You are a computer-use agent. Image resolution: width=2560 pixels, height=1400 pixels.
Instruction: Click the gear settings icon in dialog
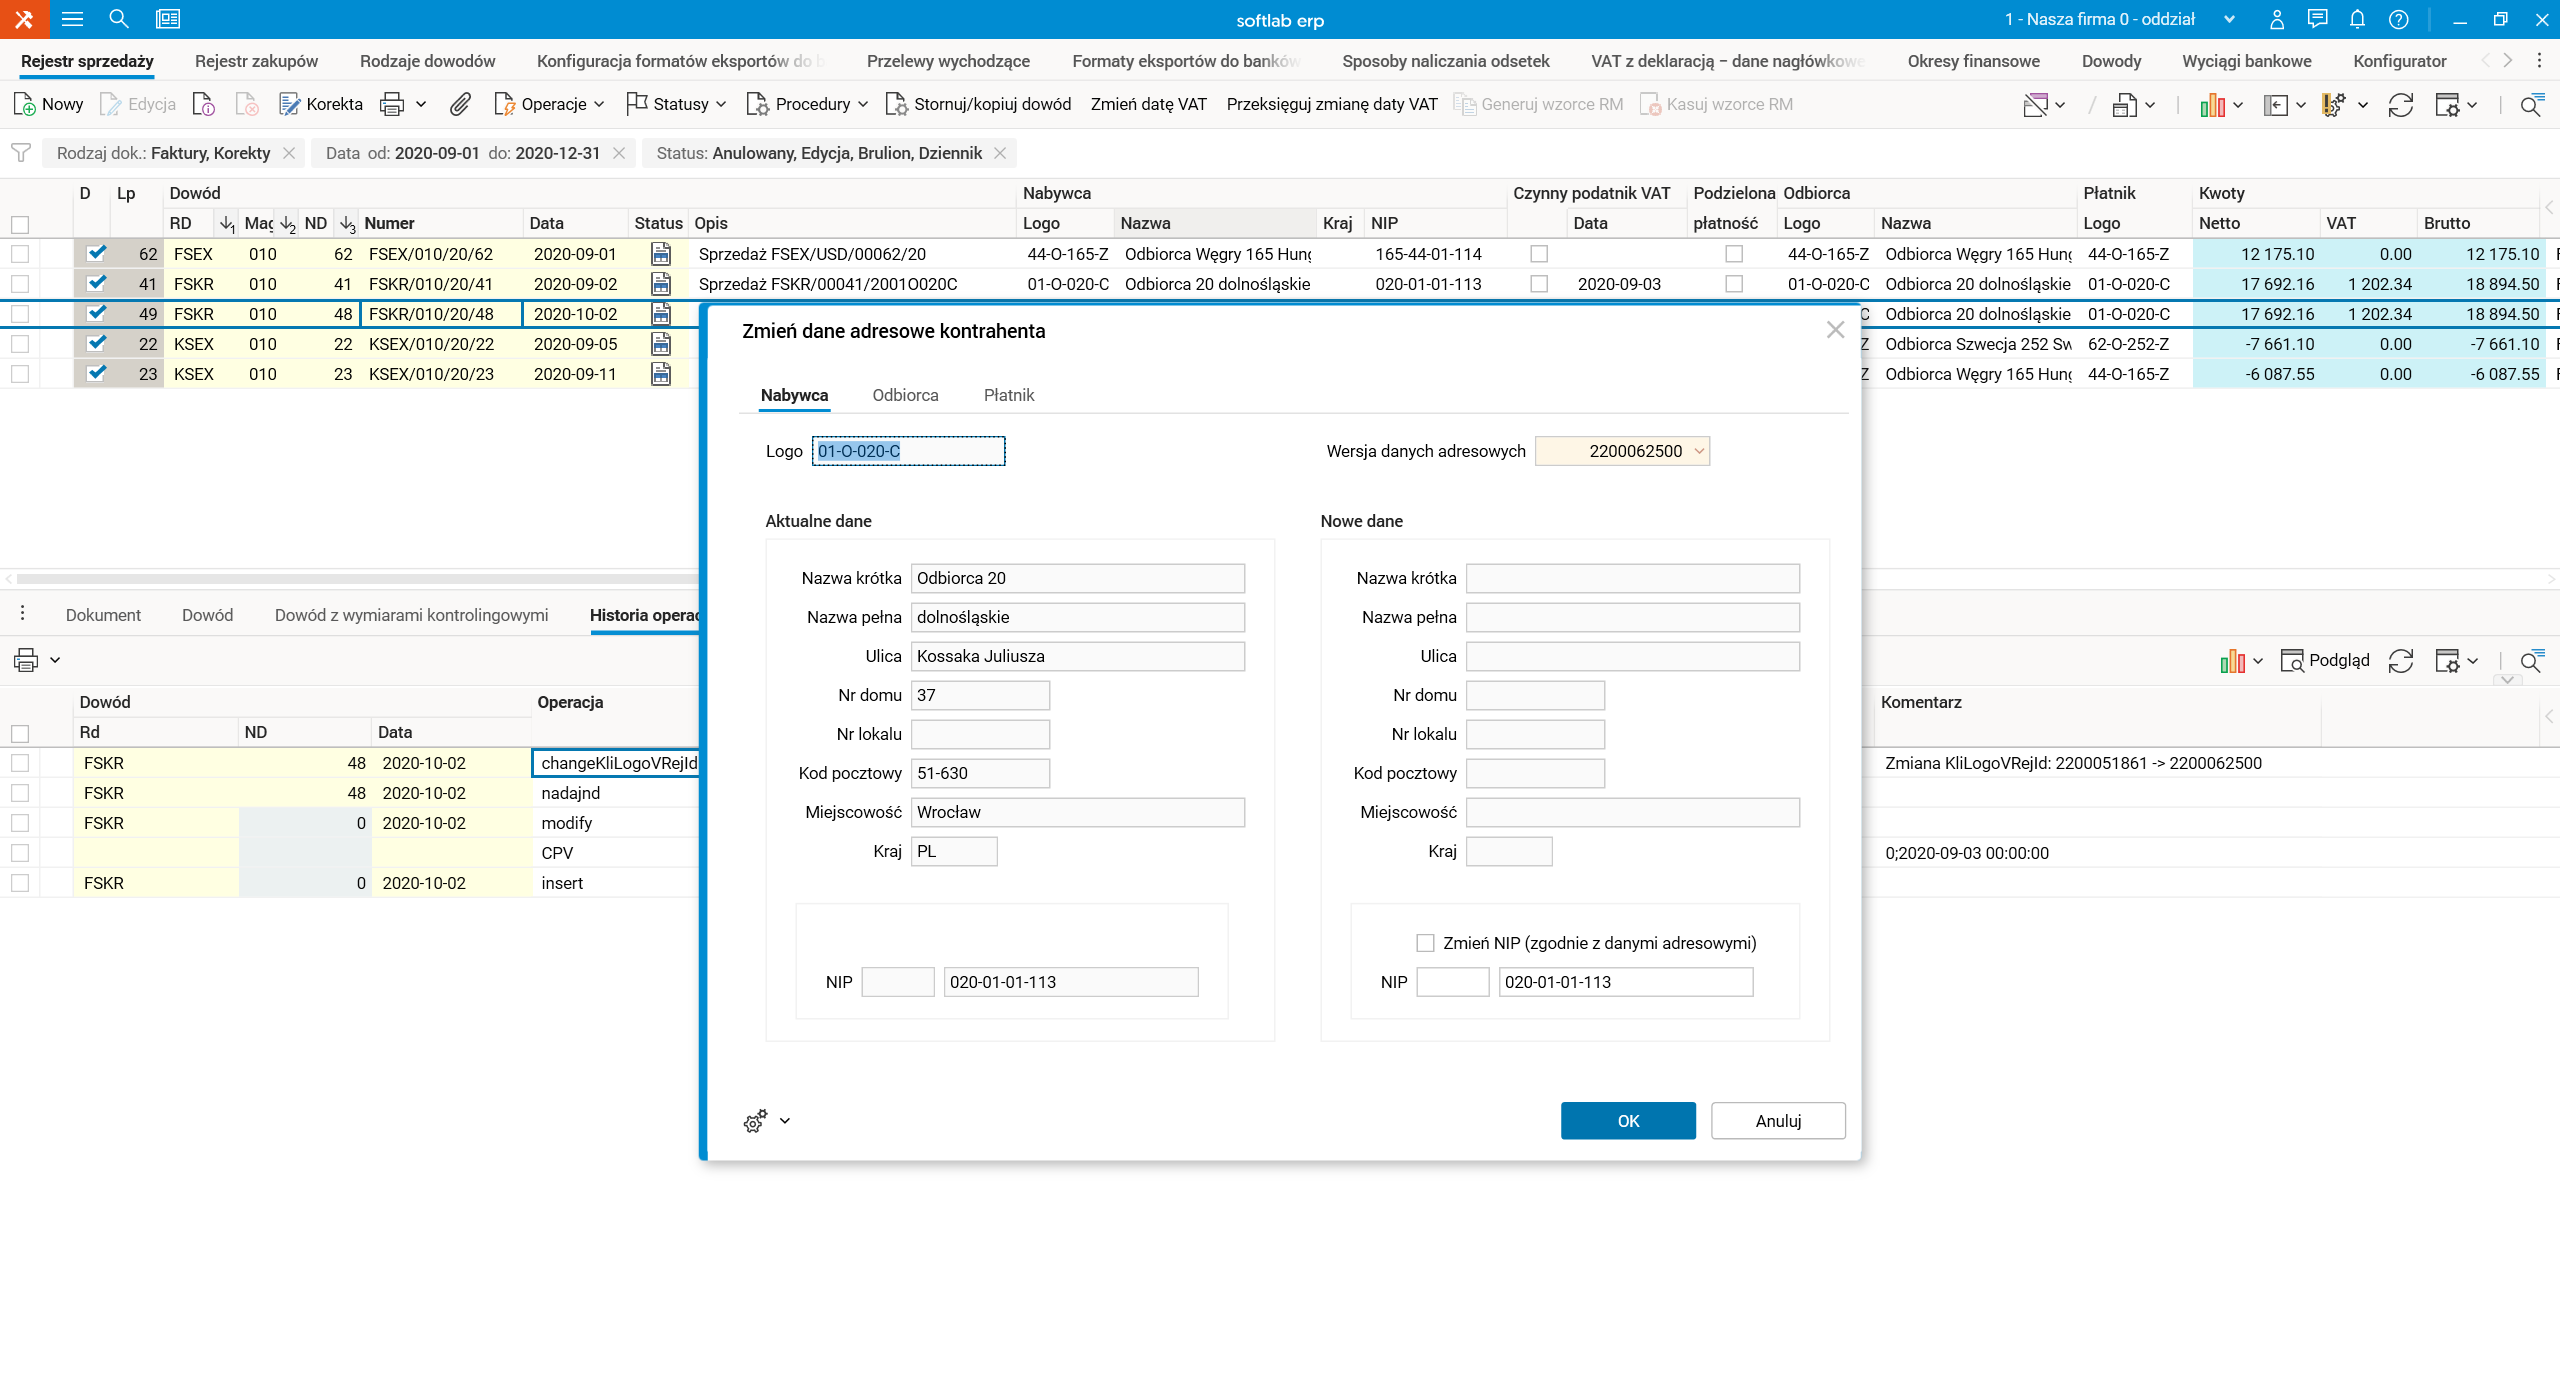pyautogui.click(x=755, y=1121)
